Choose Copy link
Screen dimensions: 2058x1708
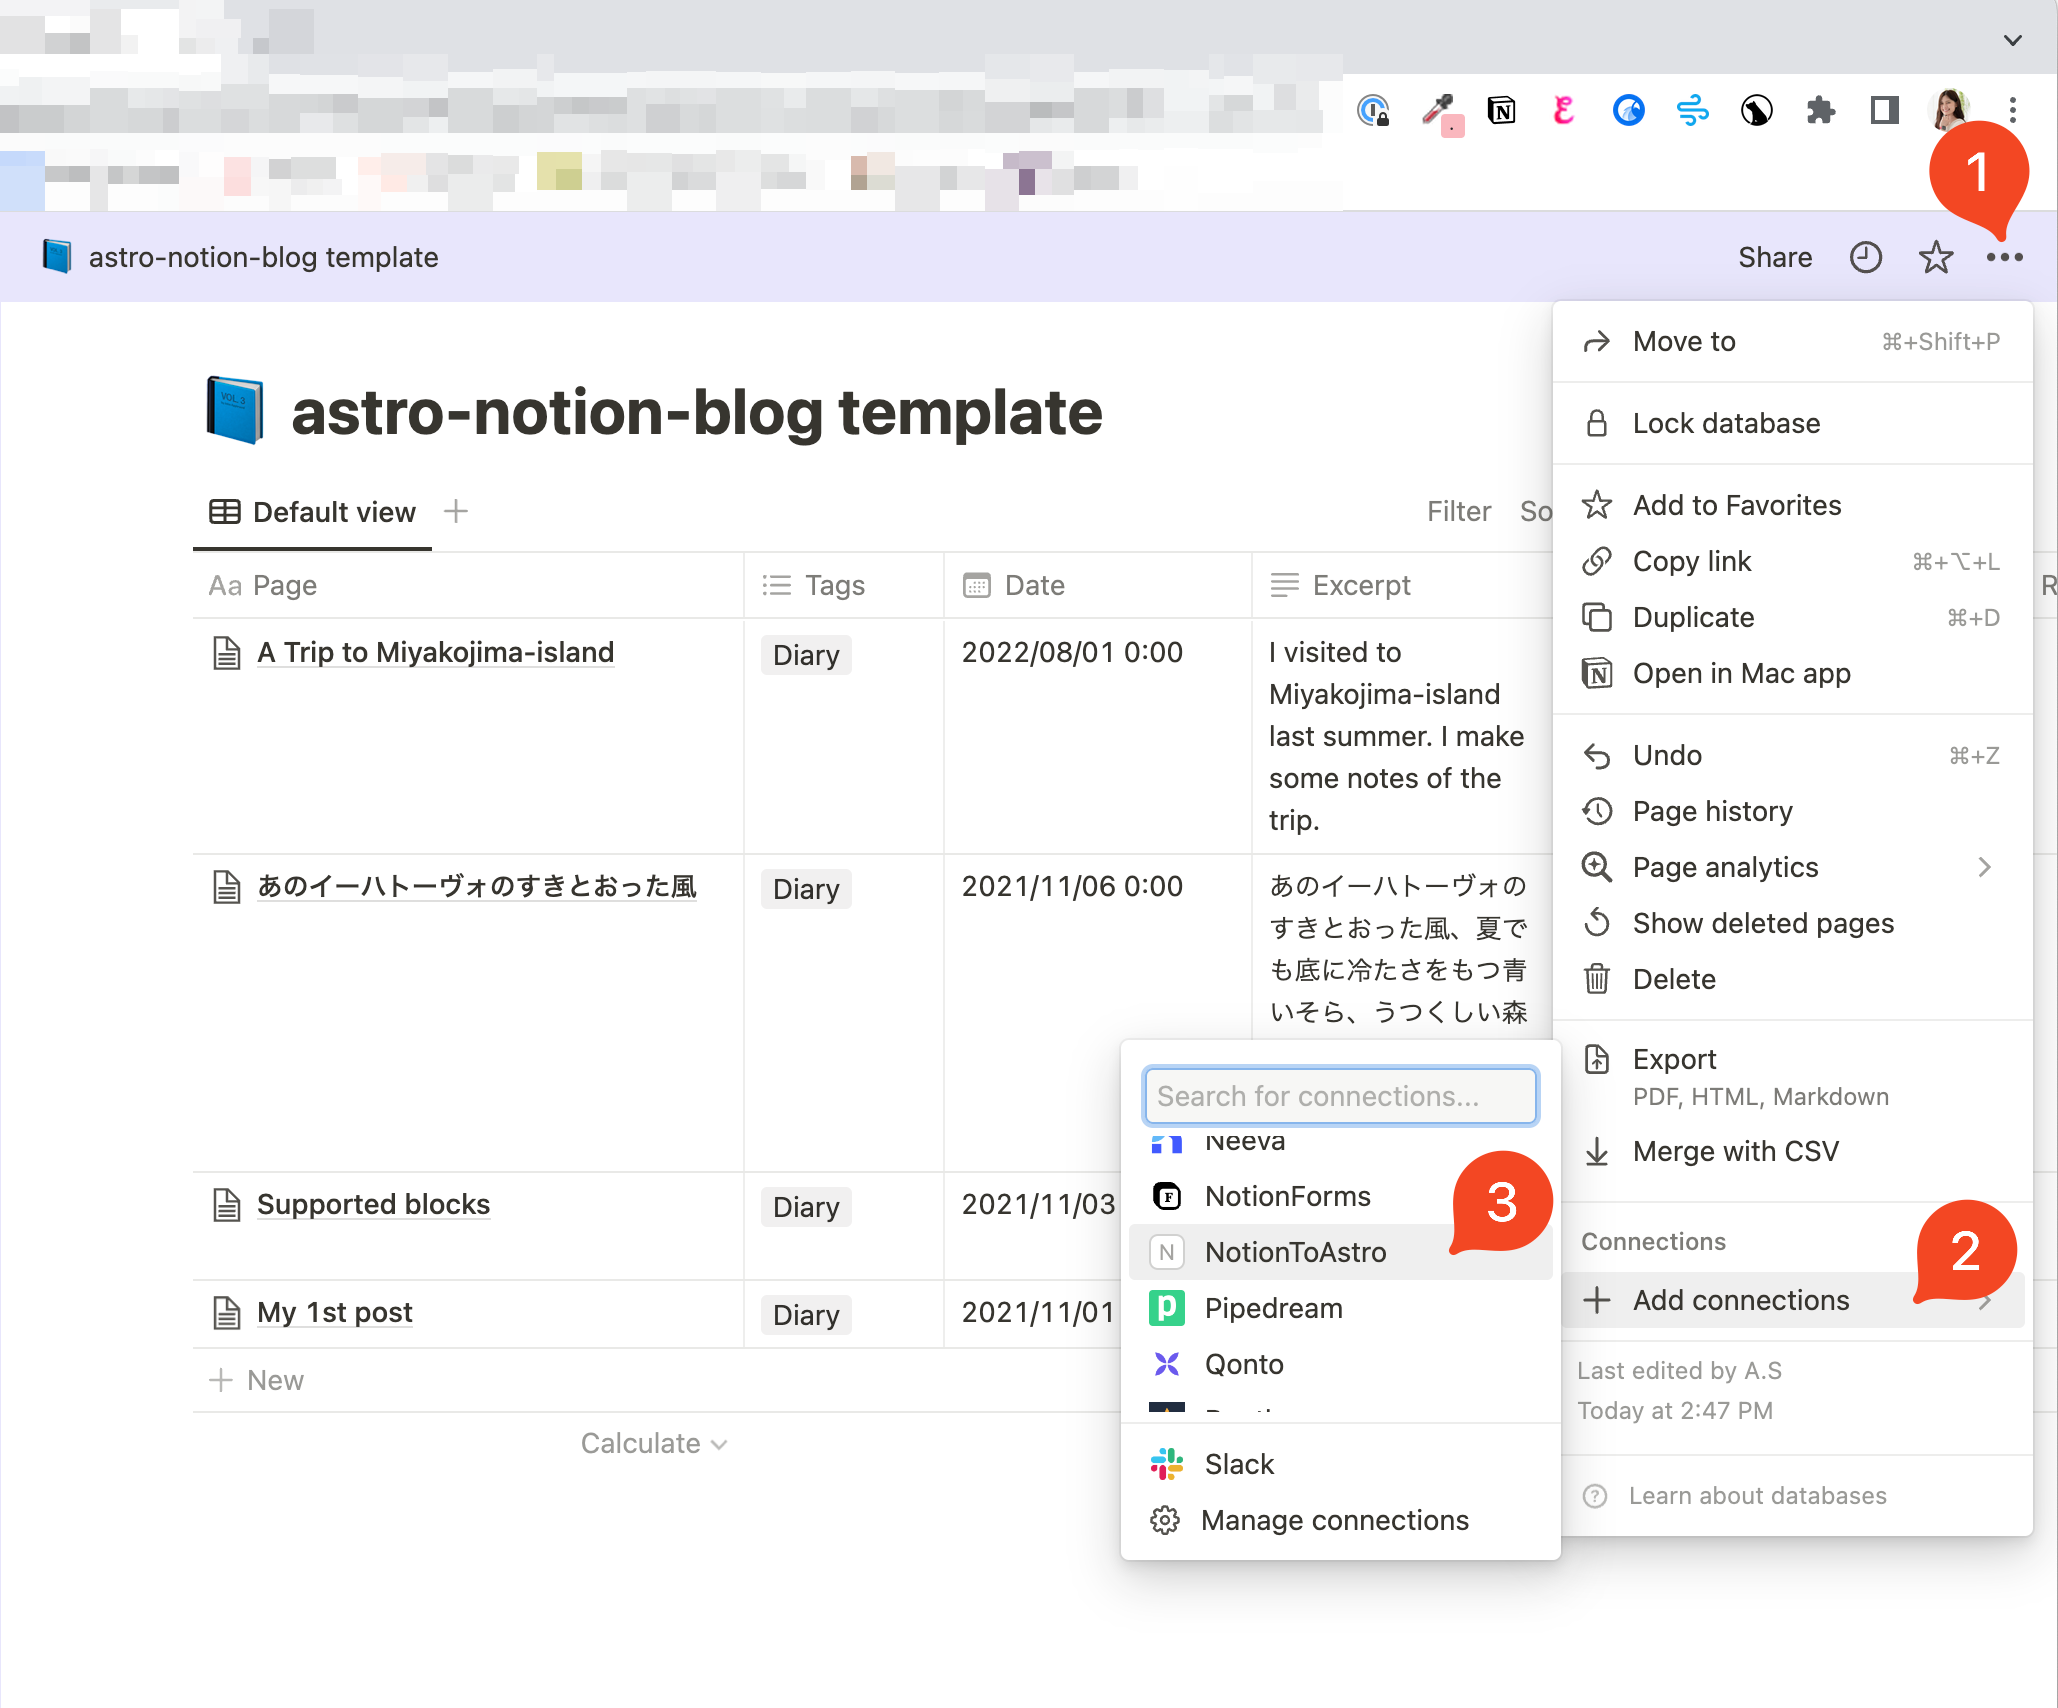click(x=1792, y=561)
